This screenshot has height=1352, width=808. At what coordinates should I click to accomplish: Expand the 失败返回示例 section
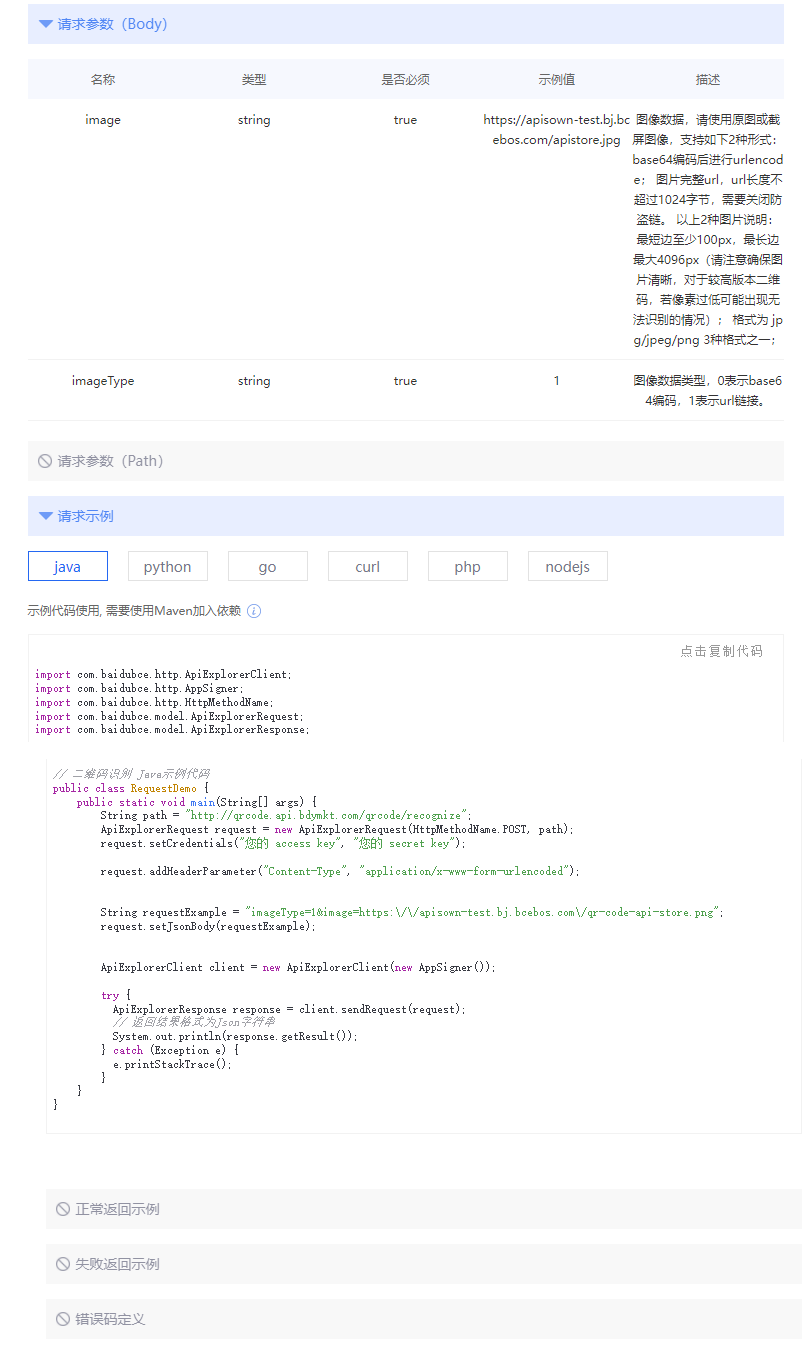click(423, 1264)
